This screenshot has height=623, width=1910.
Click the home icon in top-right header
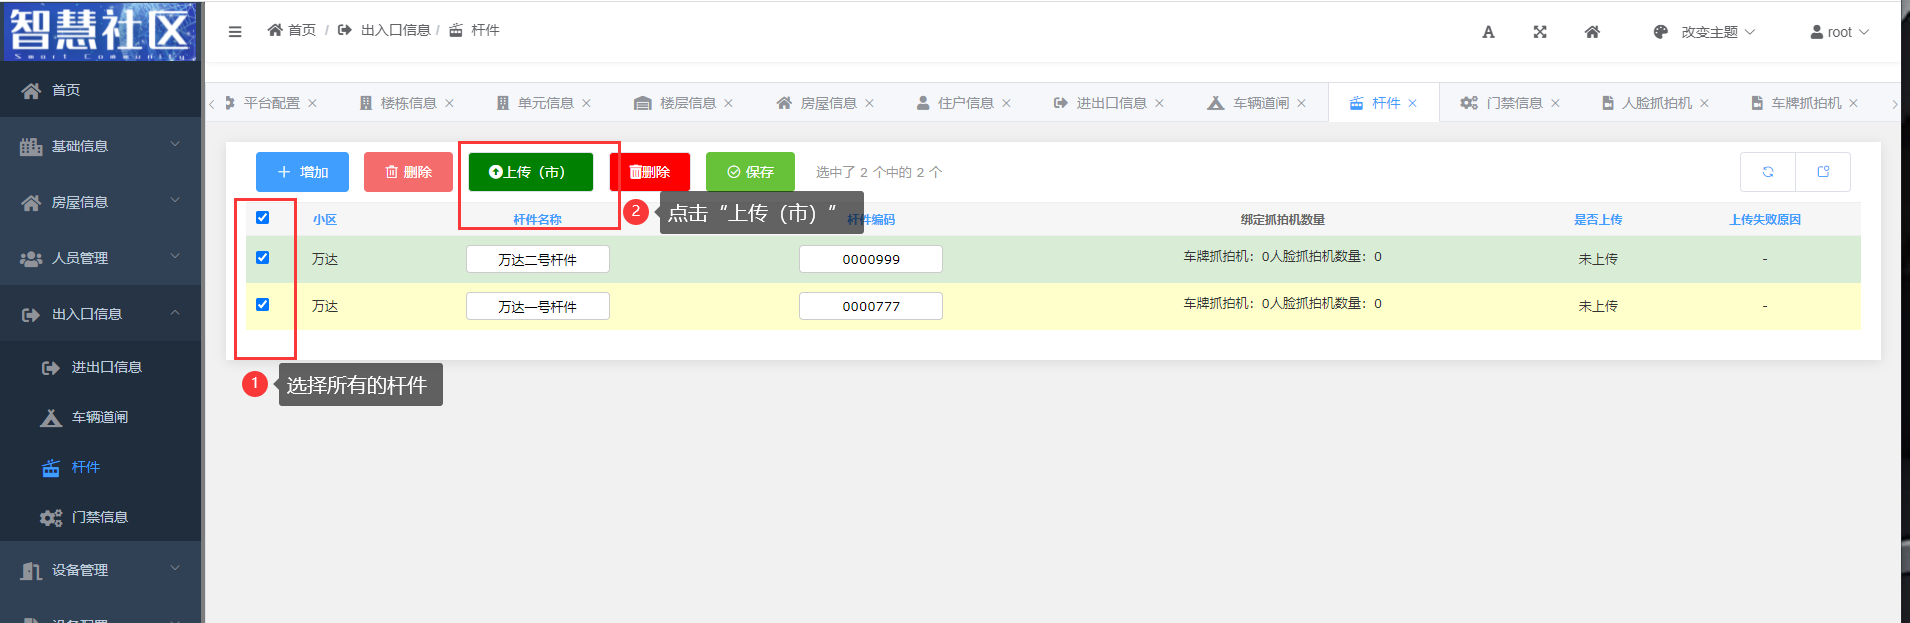pos(1592,32)
